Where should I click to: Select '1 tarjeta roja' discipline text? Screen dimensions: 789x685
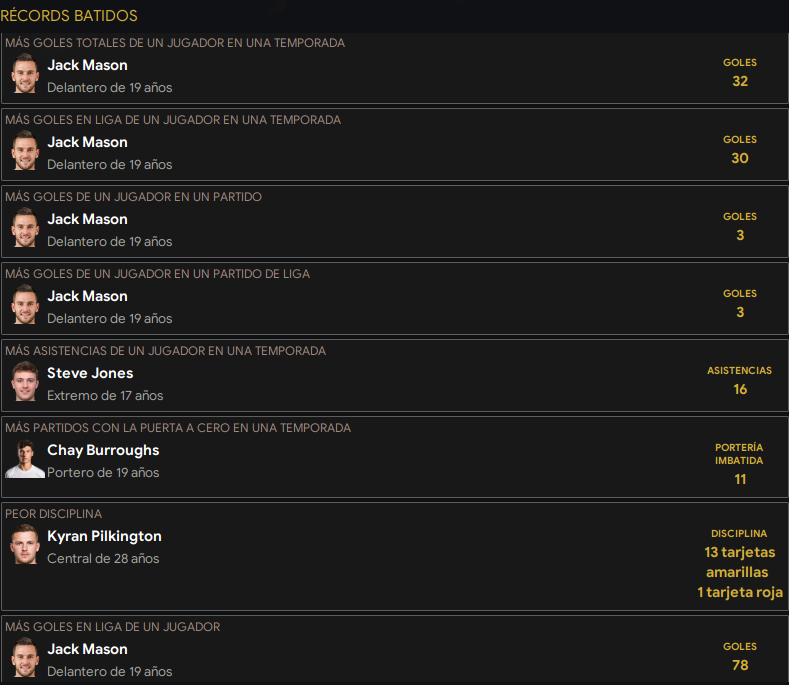(740, 592)
